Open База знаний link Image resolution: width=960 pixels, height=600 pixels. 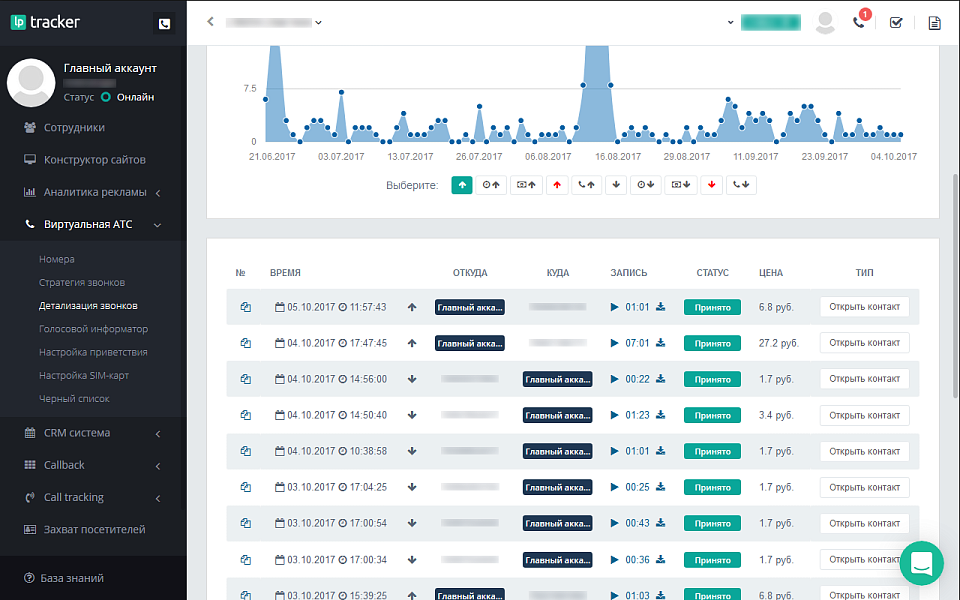pos(73,578)
